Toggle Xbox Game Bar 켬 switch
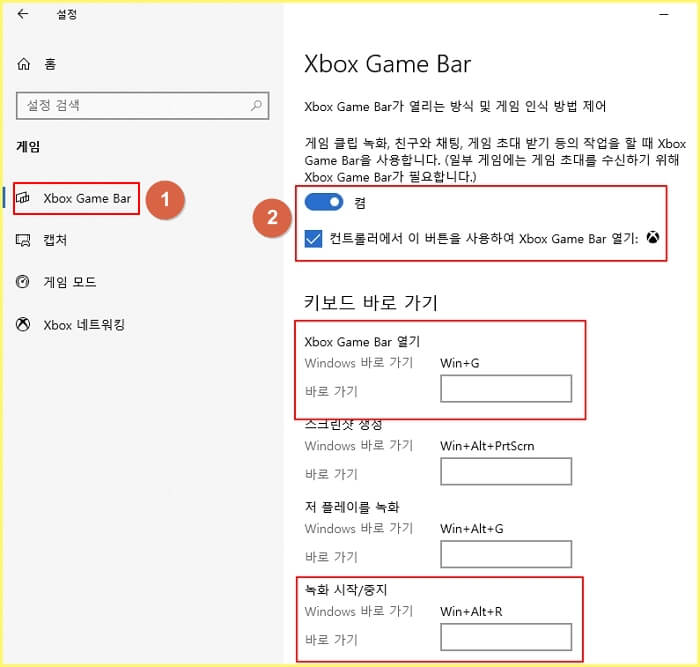Image resolution: width=700 pixels, height=667 pixels. (x=324, y=202)
